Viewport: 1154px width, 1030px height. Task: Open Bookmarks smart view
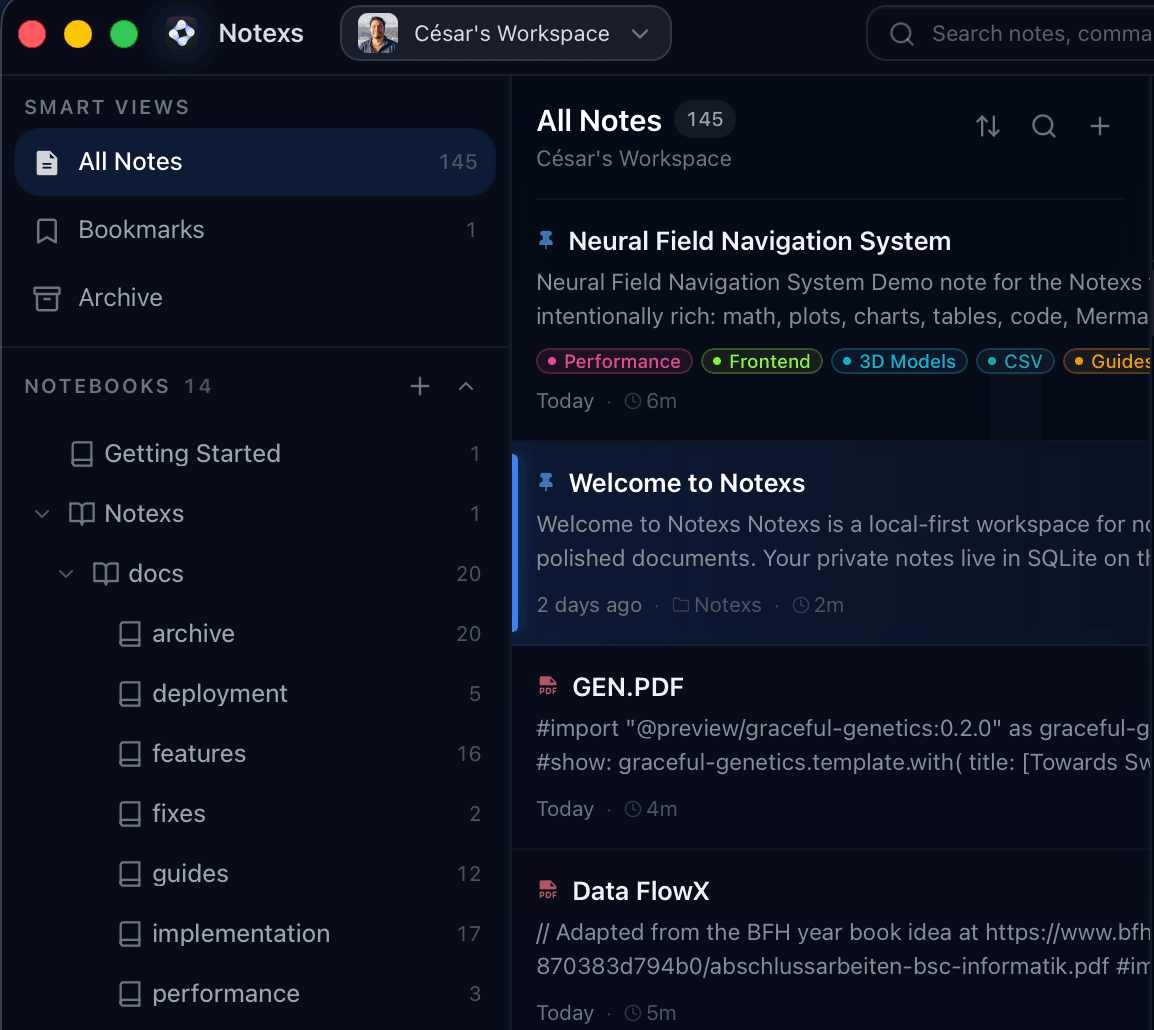(x=255, y=230)
